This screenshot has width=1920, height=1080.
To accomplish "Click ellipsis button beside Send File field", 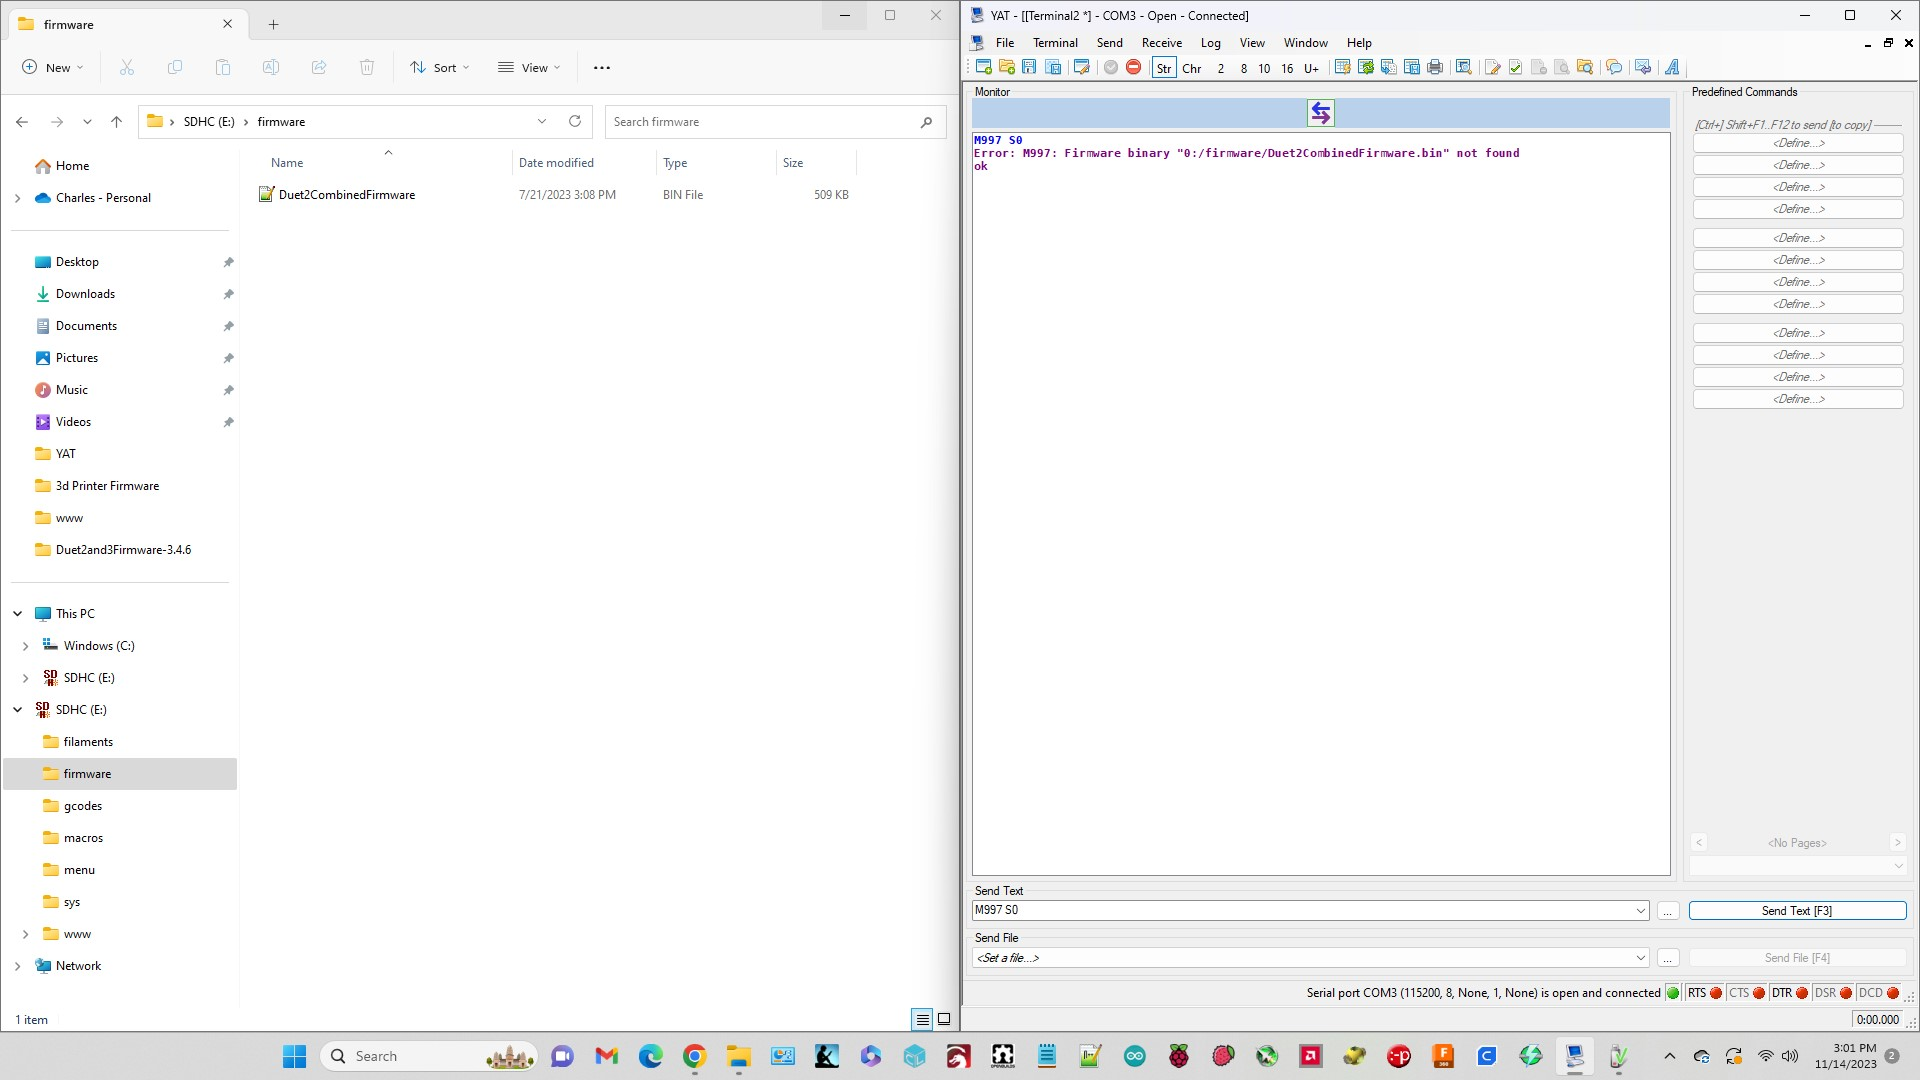I will tap(1667, 958).
